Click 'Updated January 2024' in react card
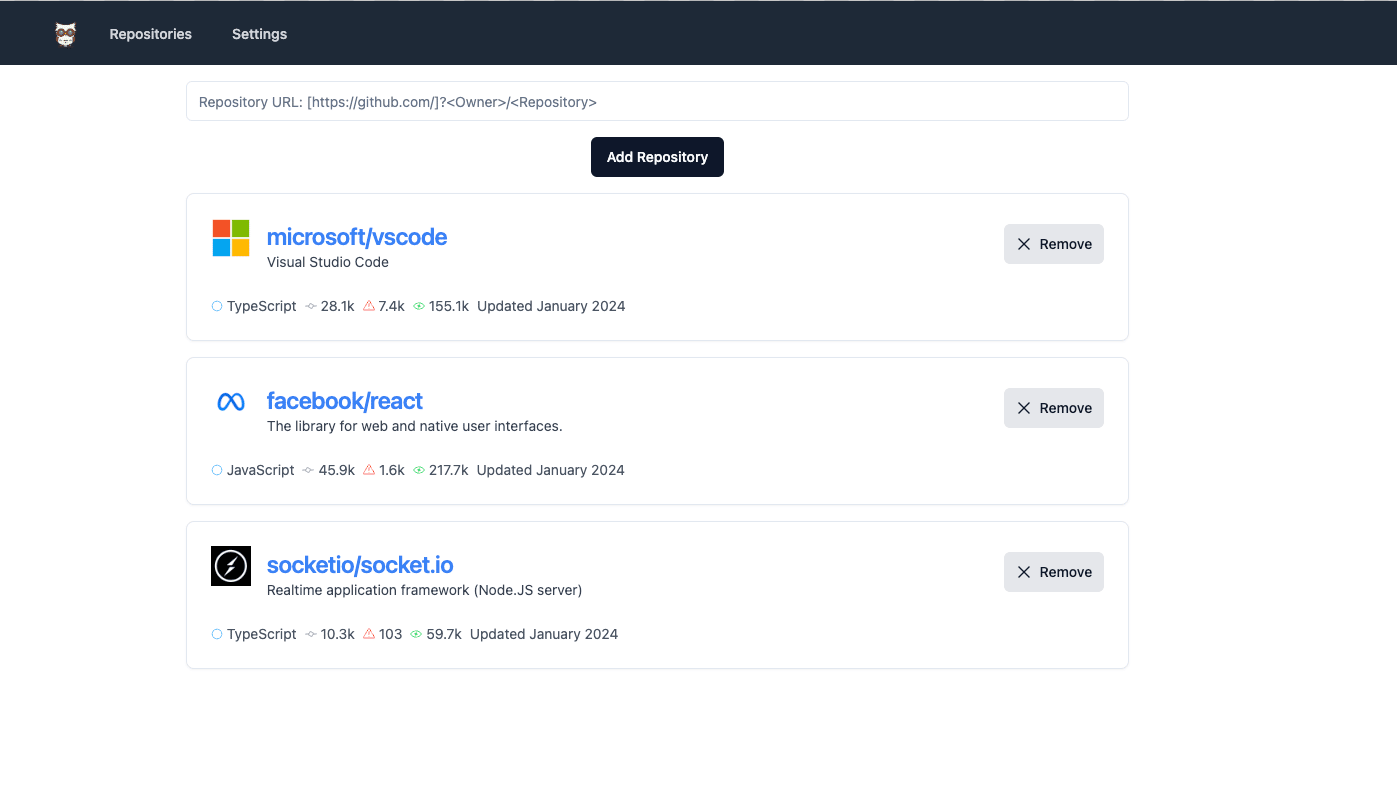1397x797 pixels. click(551, 470)
